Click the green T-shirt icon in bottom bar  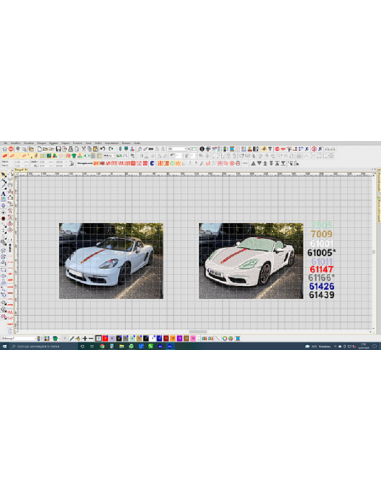pos(55,338)
